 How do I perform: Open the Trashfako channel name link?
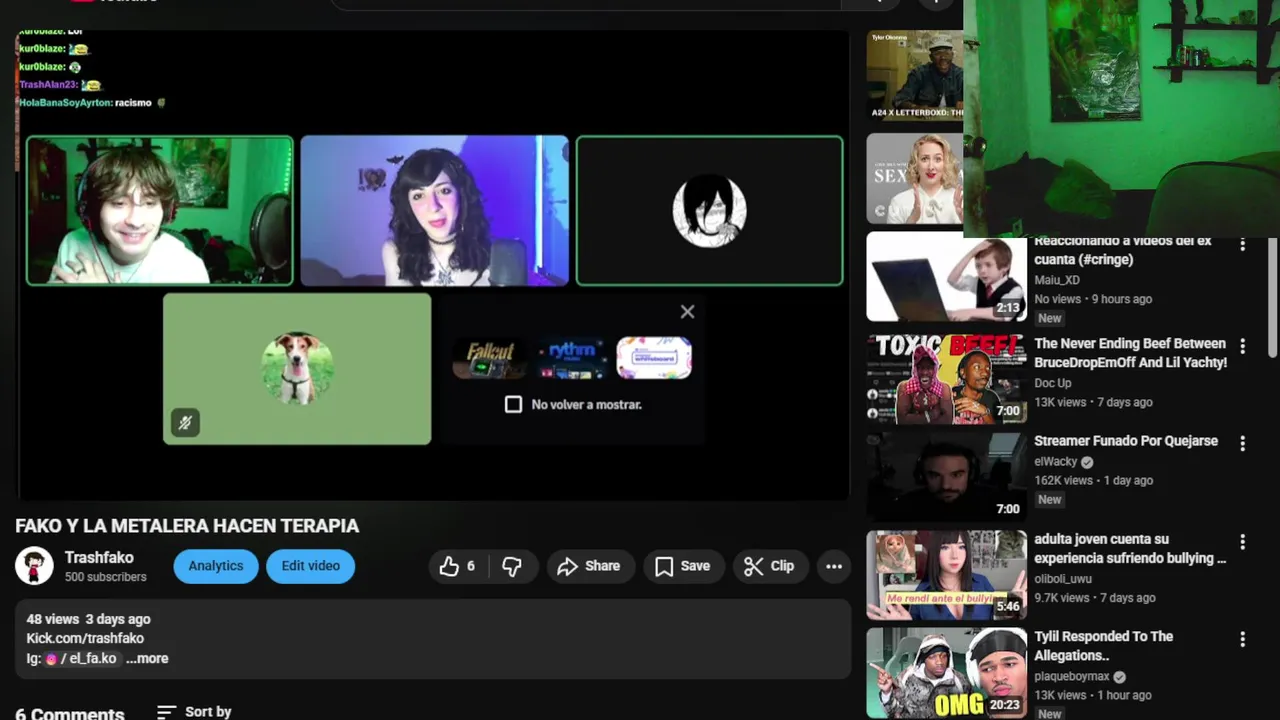[x=99, y=558]
